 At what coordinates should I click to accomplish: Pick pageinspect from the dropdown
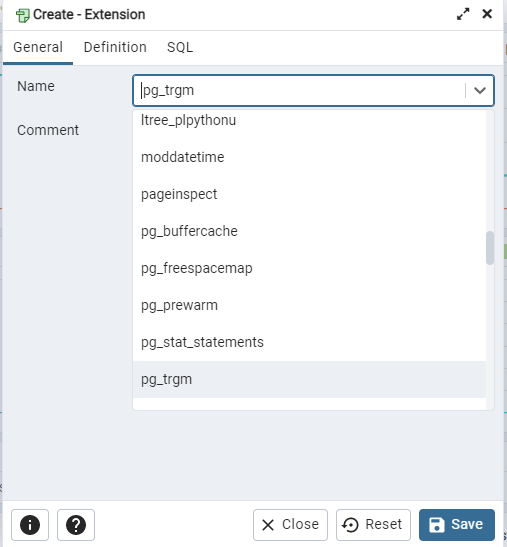[309, 194]
